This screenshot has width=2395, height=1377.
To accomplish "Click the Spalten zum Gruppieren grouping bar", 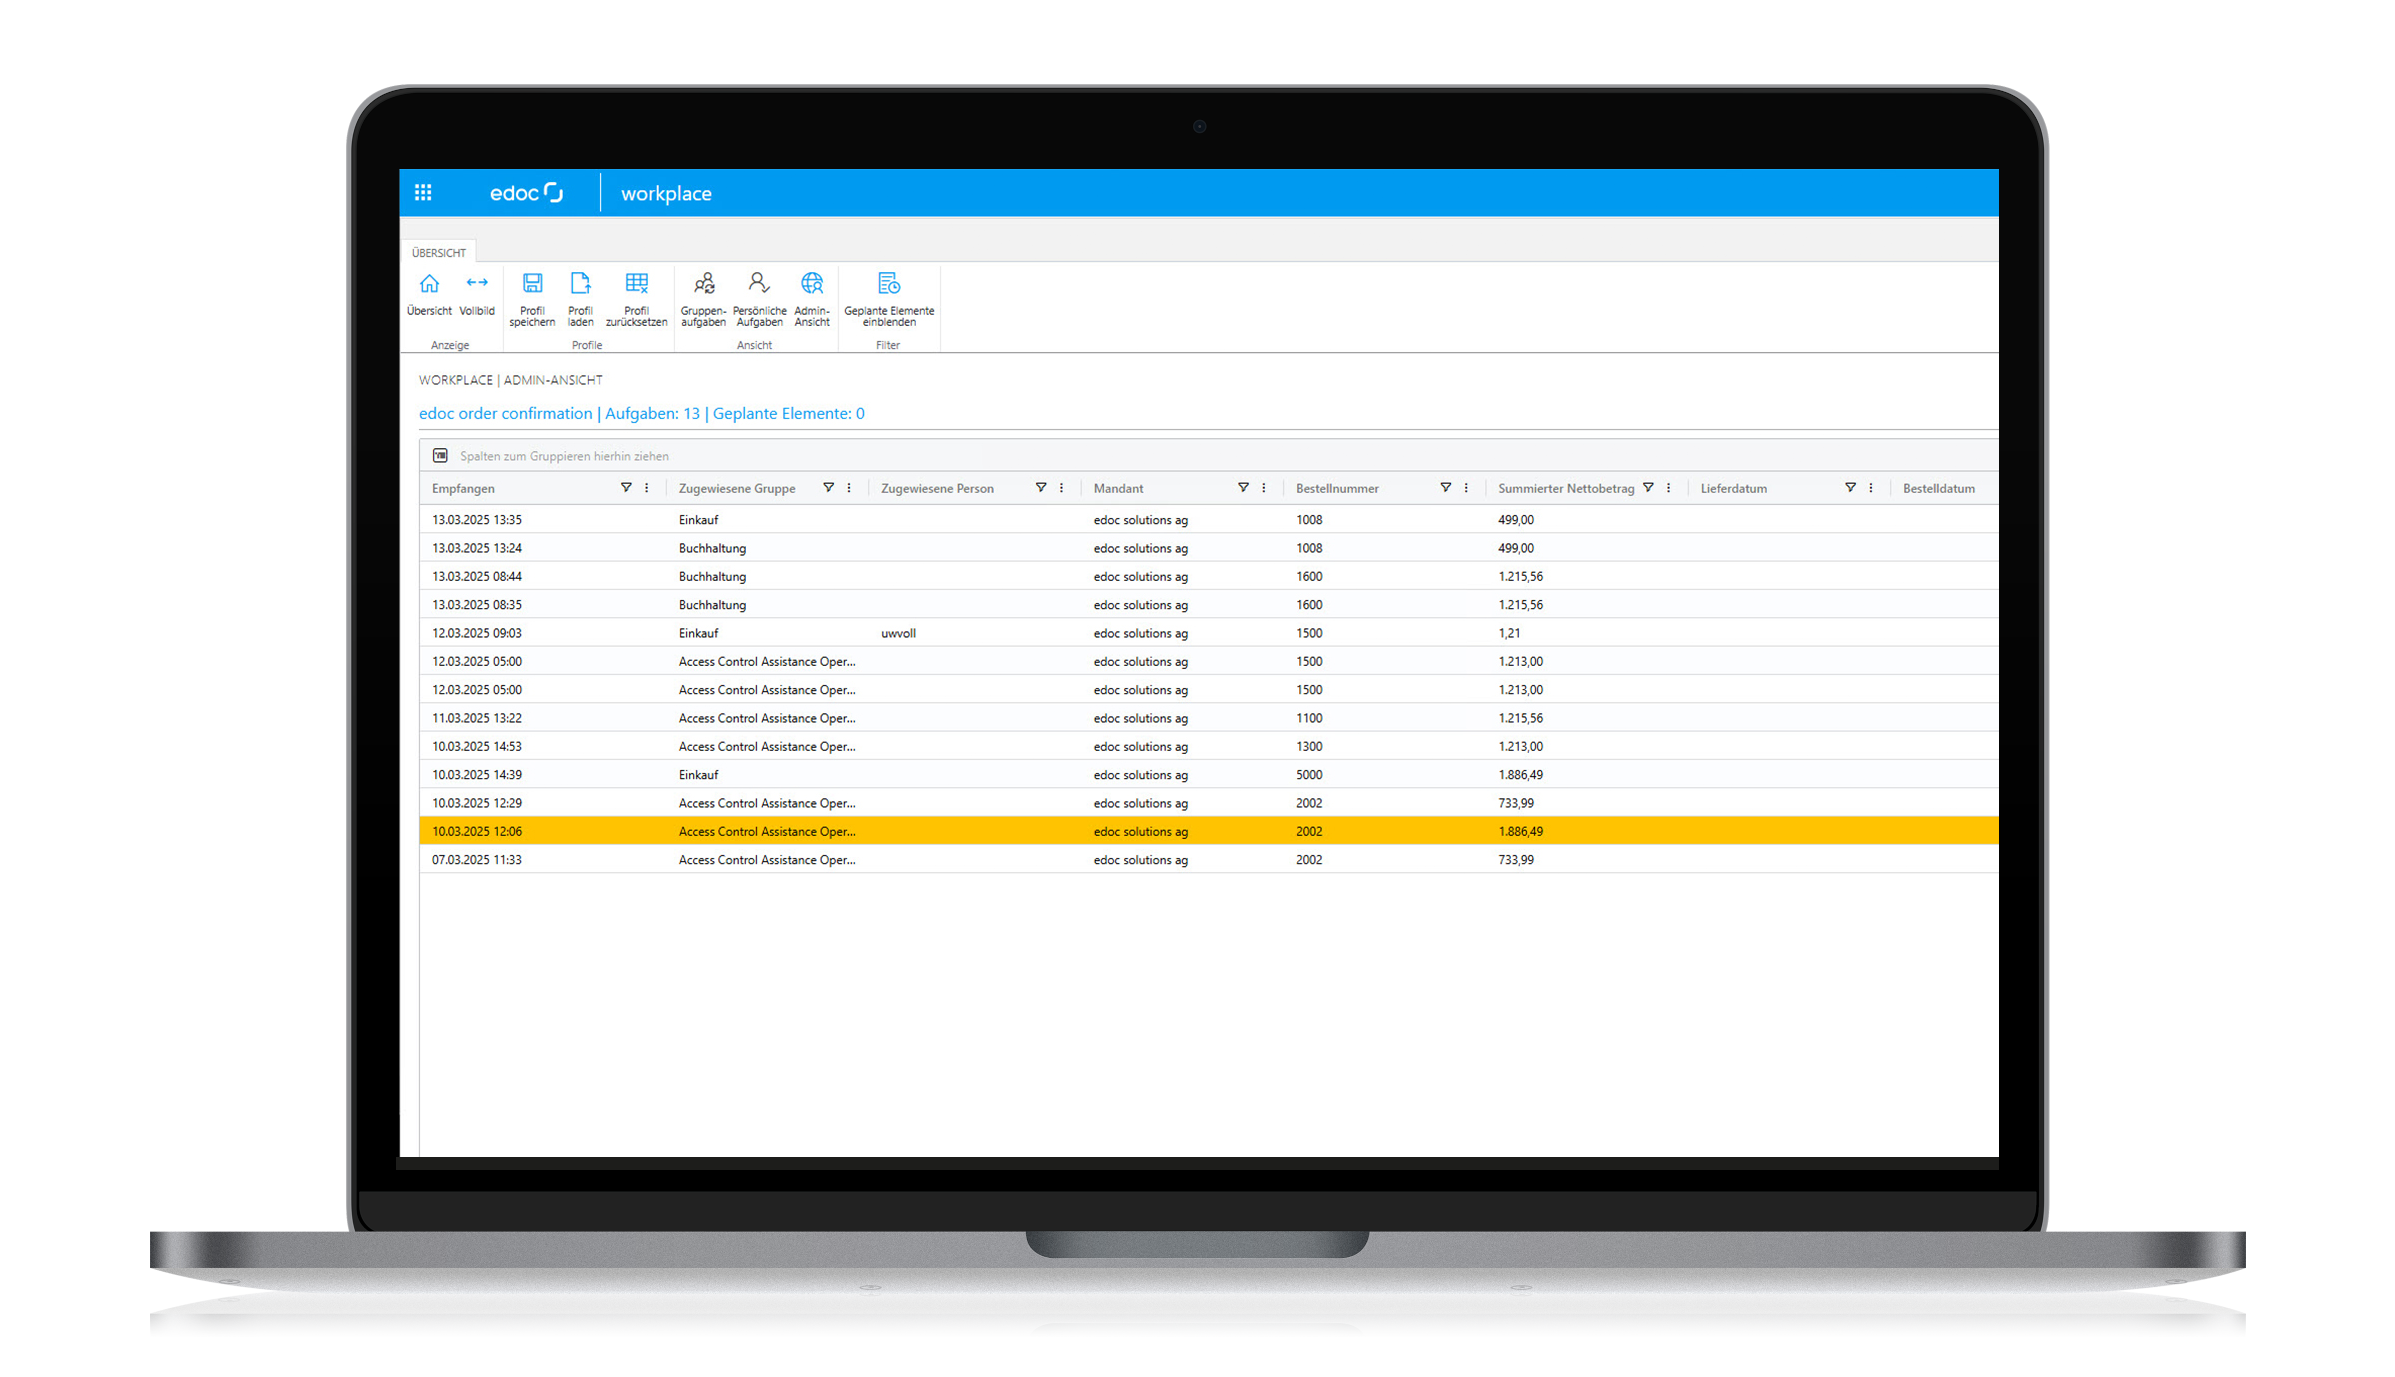I will pyautogui.click(x=564, y=455).
